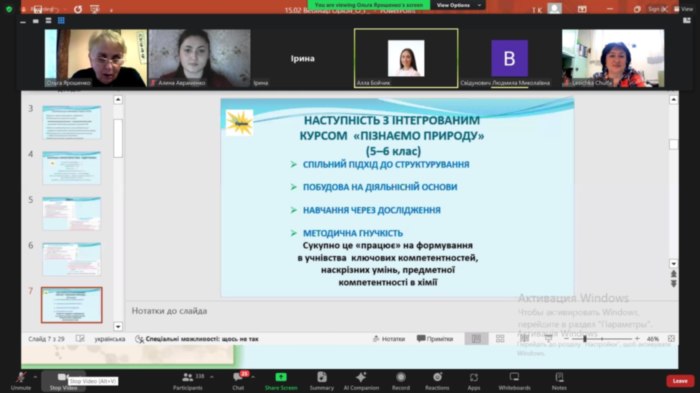The width and height of the screenshot is (700, 393).
Task: Click the green Share Screen icon
Action: click(x=281, y=377)
